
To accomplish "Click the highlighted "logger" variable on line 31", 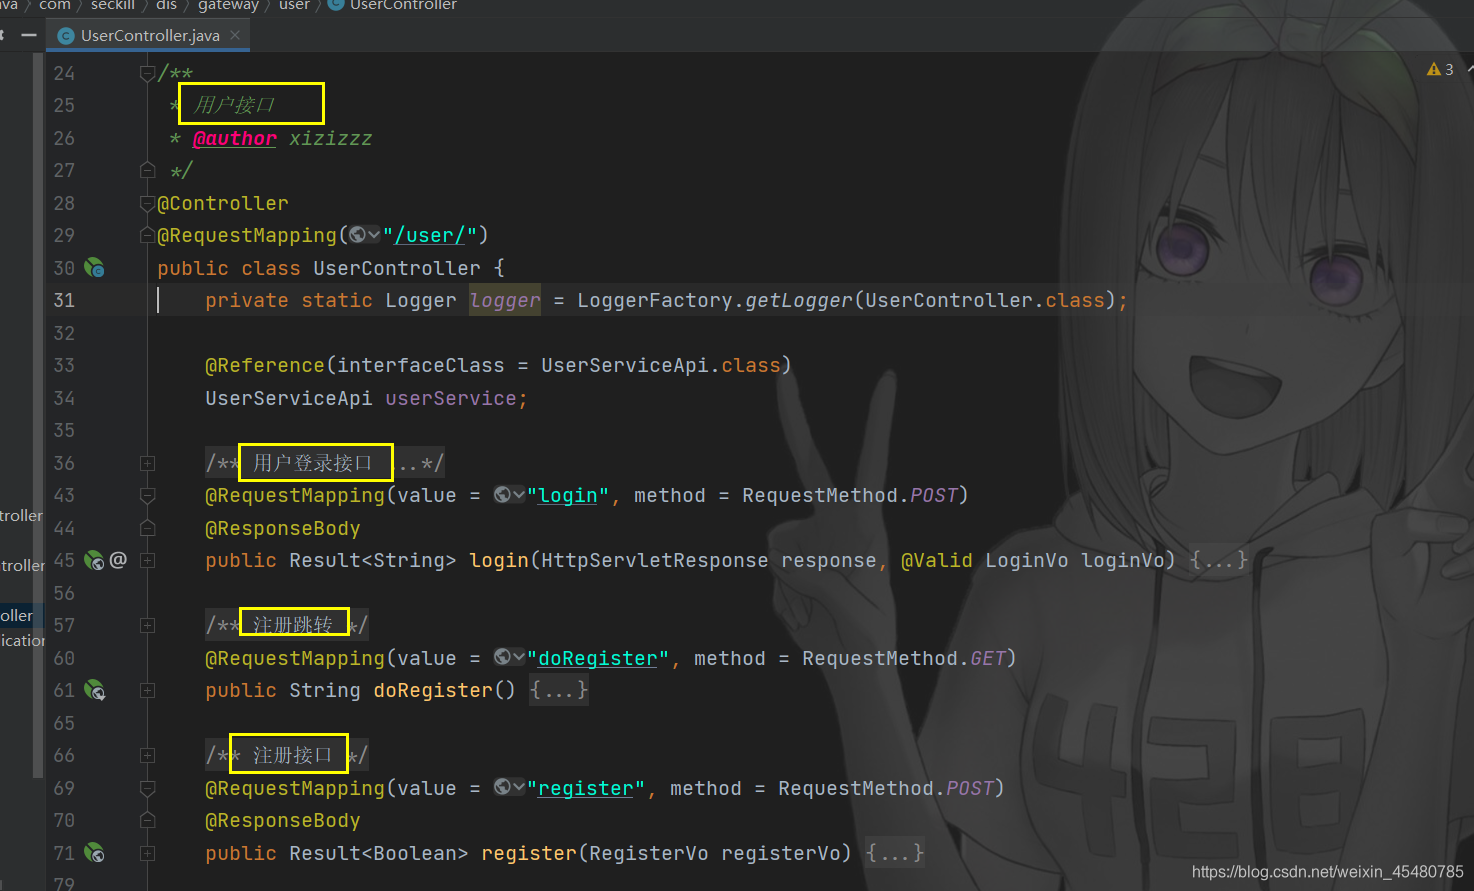I will coord(505,300).
